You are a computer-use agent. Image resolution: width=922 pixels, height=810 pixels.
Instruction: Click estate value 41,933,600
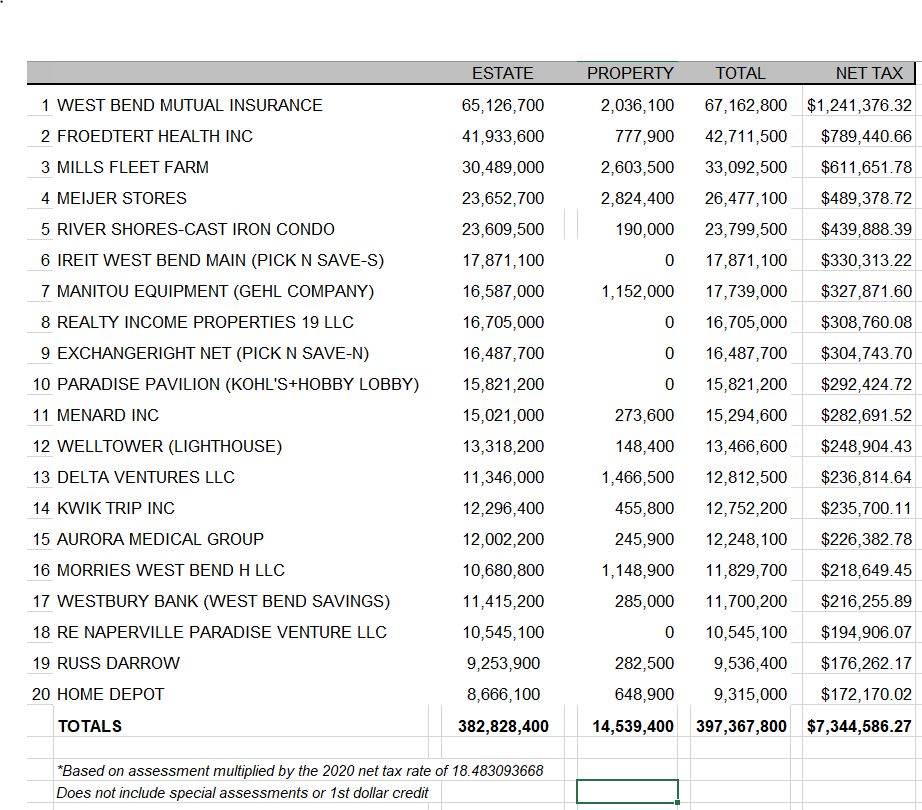503,136
